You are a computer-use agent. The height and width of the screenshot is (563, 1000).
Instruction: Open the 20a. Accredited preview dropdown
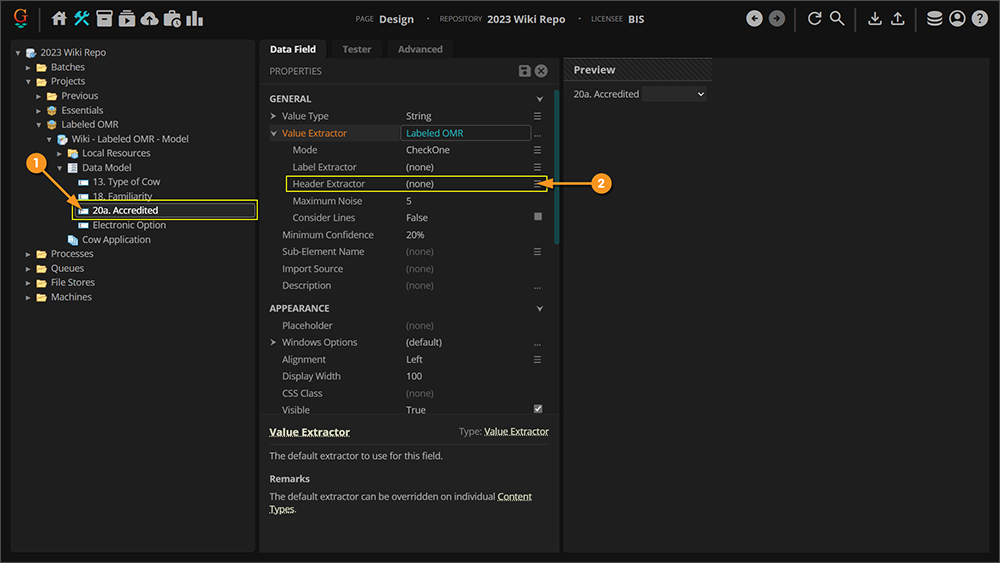tap(674, 94)
